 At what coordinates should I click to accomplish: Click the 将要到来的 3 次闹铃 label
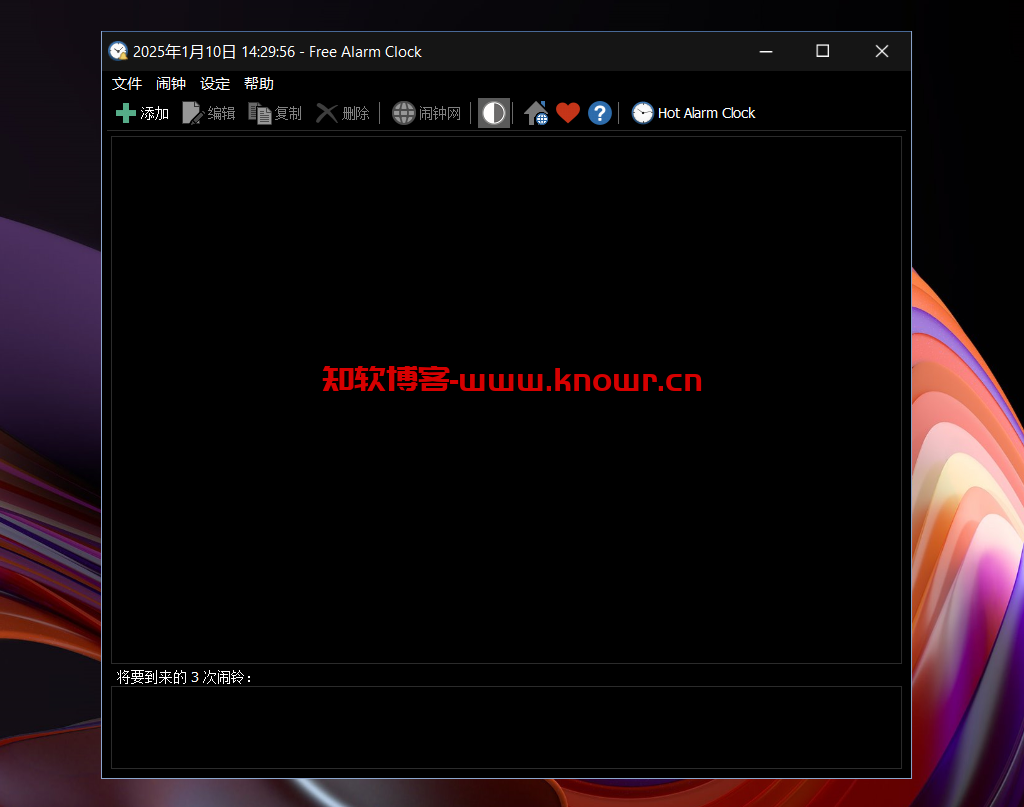click(184, 677)
